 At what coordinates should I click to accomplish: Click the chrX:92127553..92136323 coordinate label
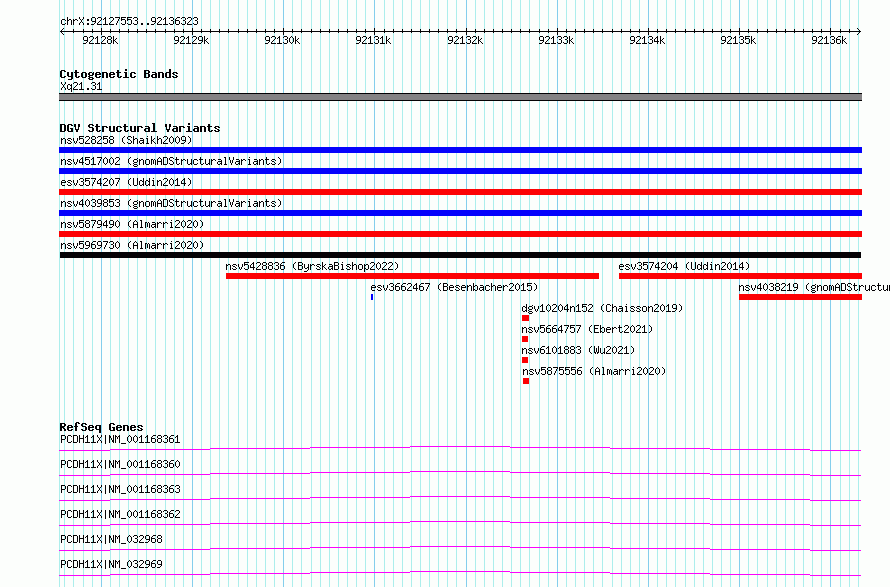pos(129,21)
